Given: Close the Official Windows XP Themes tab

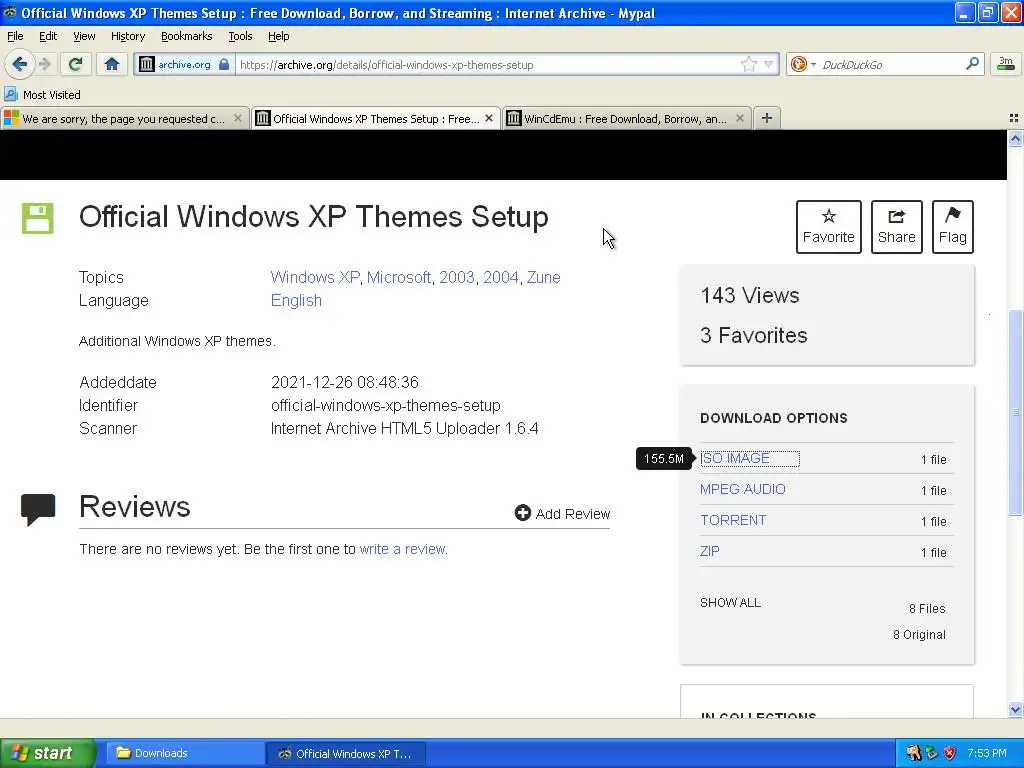Looking at the screenshot, I should [488, 118].
